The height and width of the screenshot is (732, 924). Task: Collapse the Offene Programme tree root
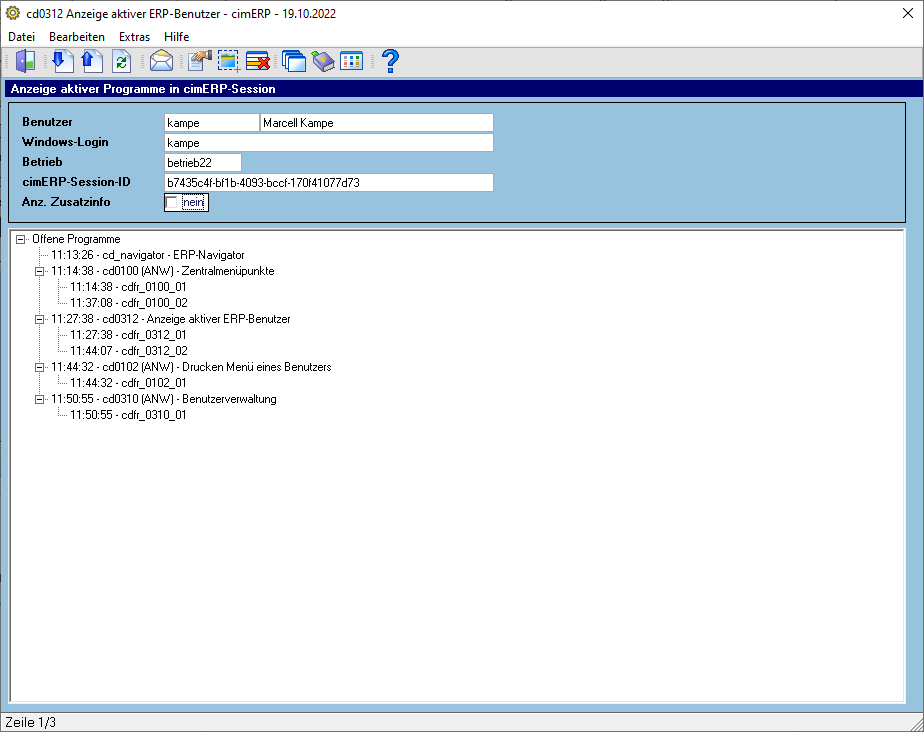[21, 239]
